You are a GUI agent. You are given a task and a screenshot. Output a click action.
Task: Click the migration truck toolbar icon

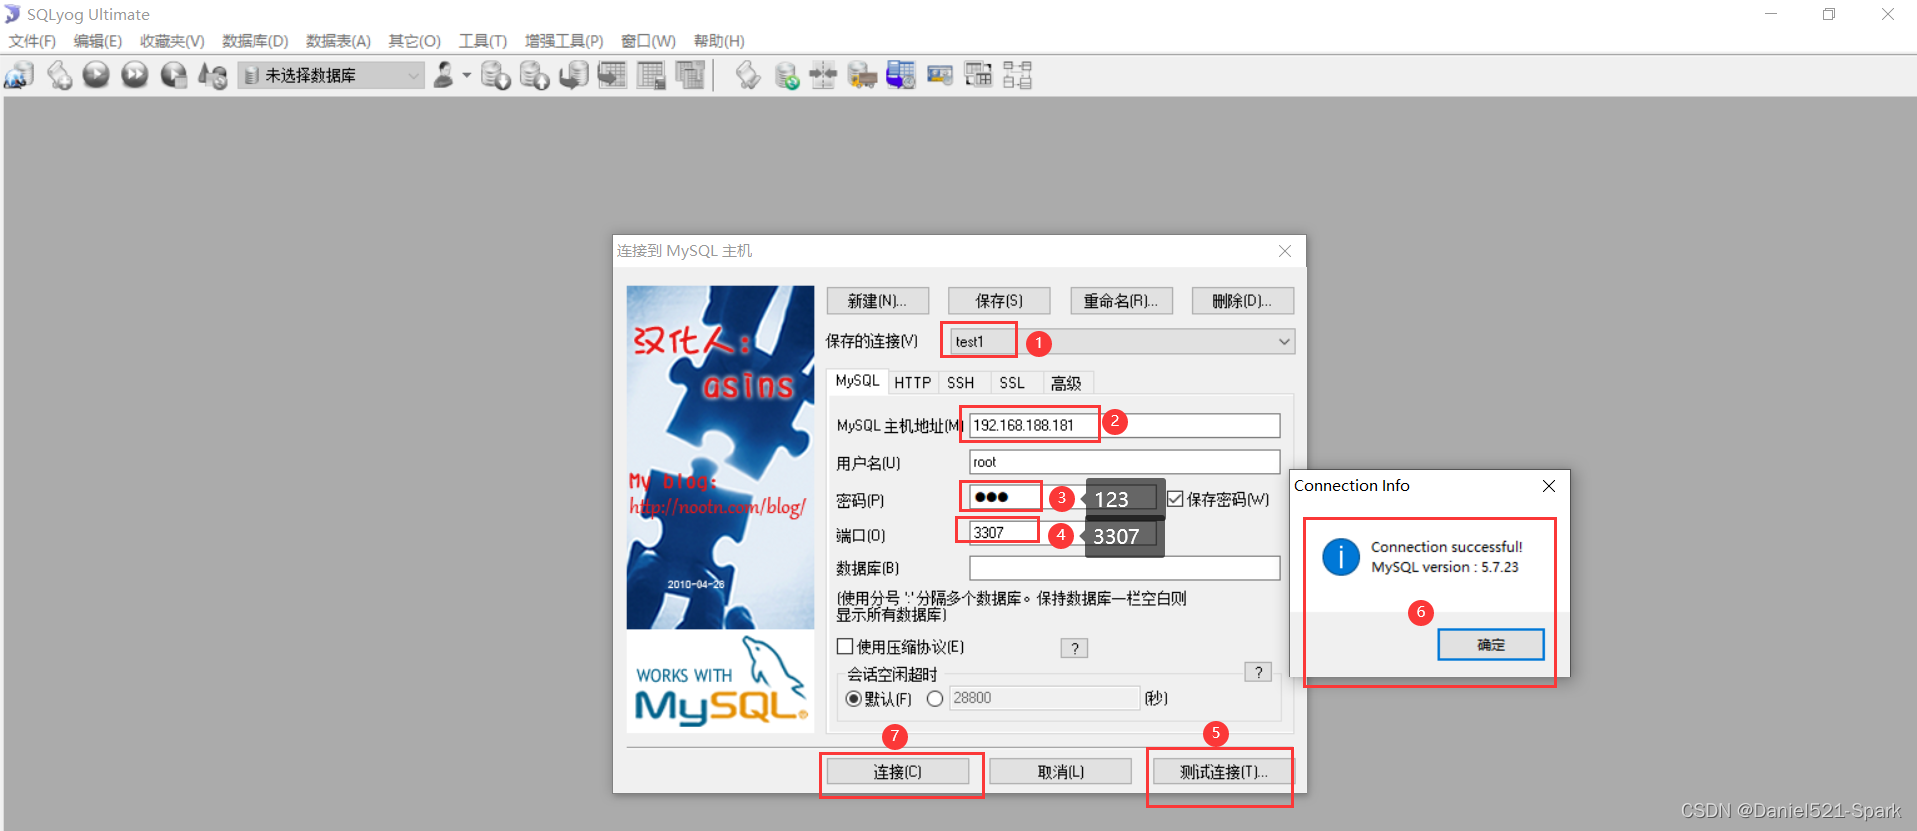861,75
